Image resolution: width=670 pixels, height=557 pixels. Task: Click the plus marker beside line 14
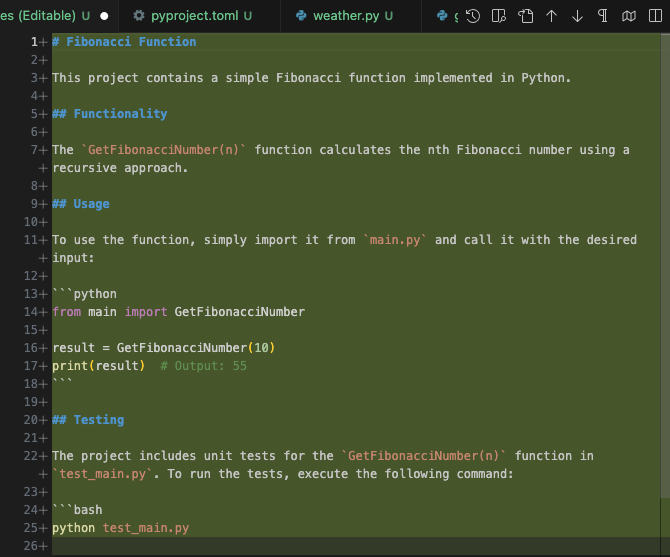43,312
